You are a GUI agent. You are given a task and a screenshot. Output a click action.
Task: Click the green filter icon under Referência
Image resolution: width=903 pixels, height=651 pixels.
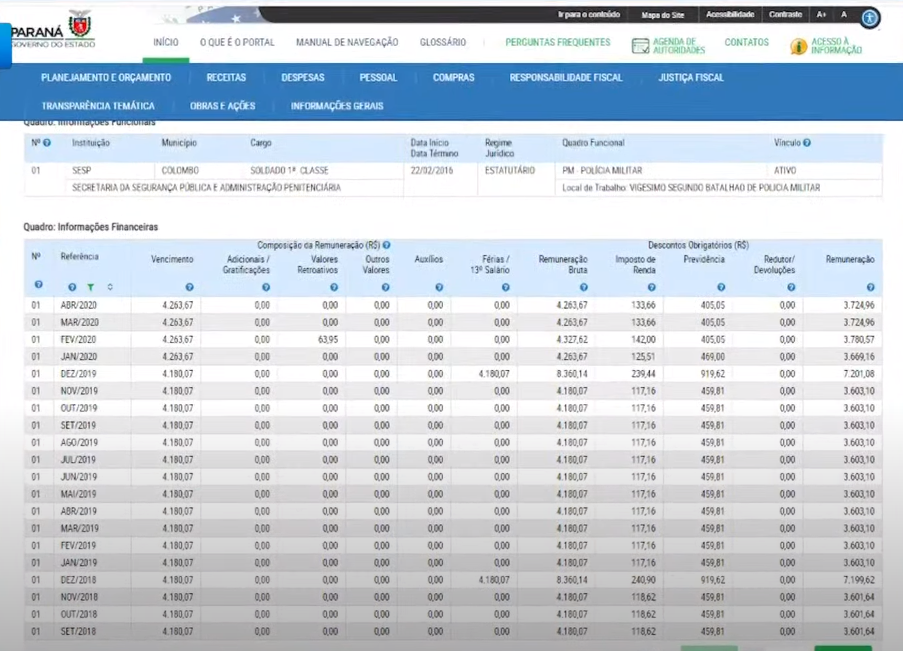pos(90,288)
